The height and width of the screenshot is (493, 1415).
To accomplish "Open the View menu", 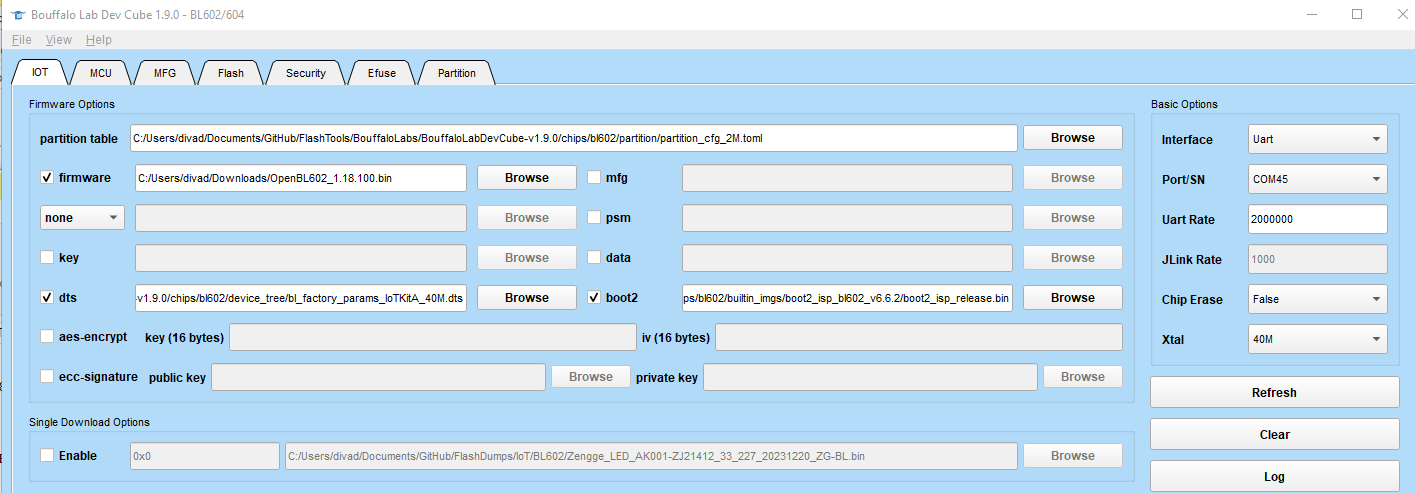I will pyautogui.click(x=59, y=40).
